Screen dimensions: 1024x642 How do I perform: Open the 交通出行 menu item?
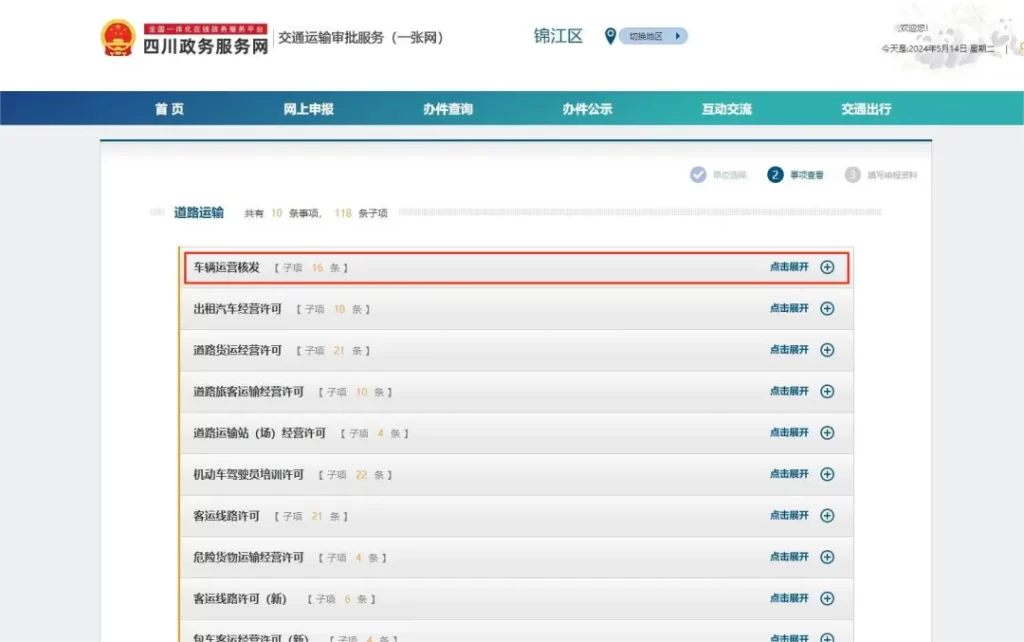tap(866, 109)
